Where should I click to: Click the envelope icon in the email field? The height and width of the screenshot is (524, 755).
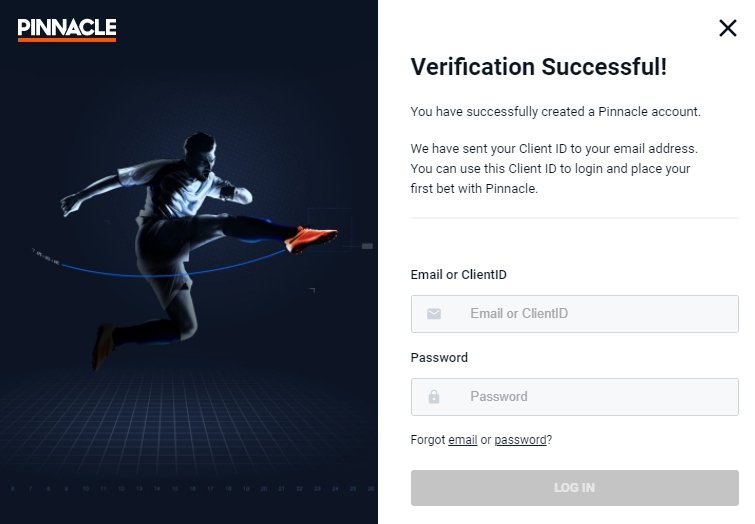[x=434, y=314]
